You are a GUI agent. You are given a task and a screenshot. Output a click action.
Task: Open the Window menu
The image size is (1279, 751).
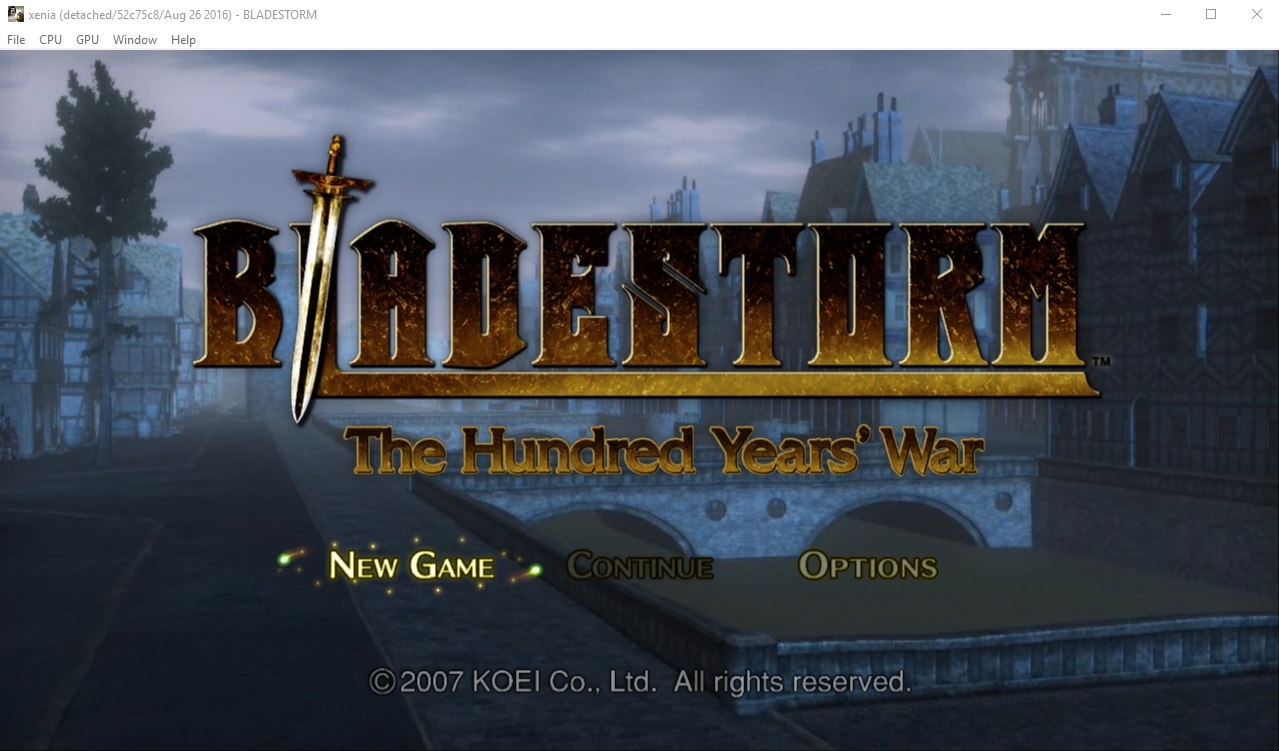135,40
